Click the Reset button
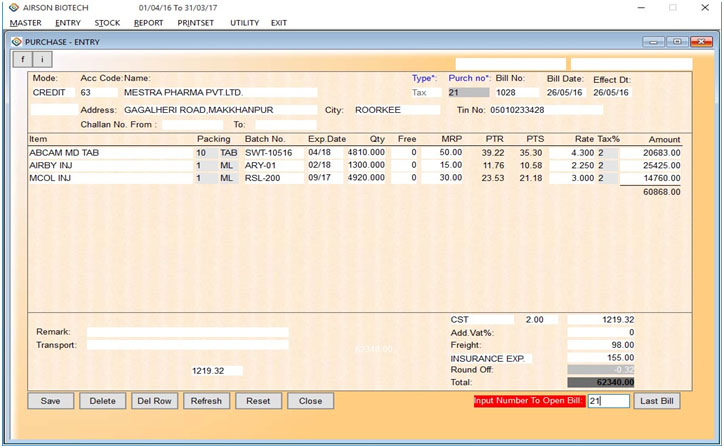 [x=258, y=401]
